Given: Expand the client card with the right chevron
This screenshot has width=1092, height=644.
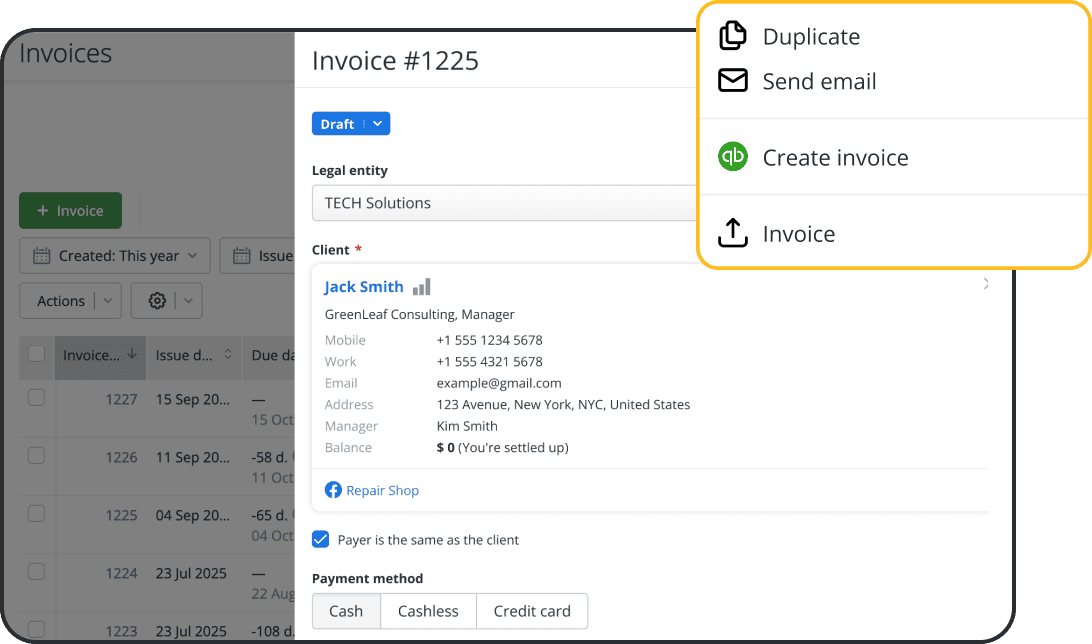Looking at the screenshot, I should [985, 284].
